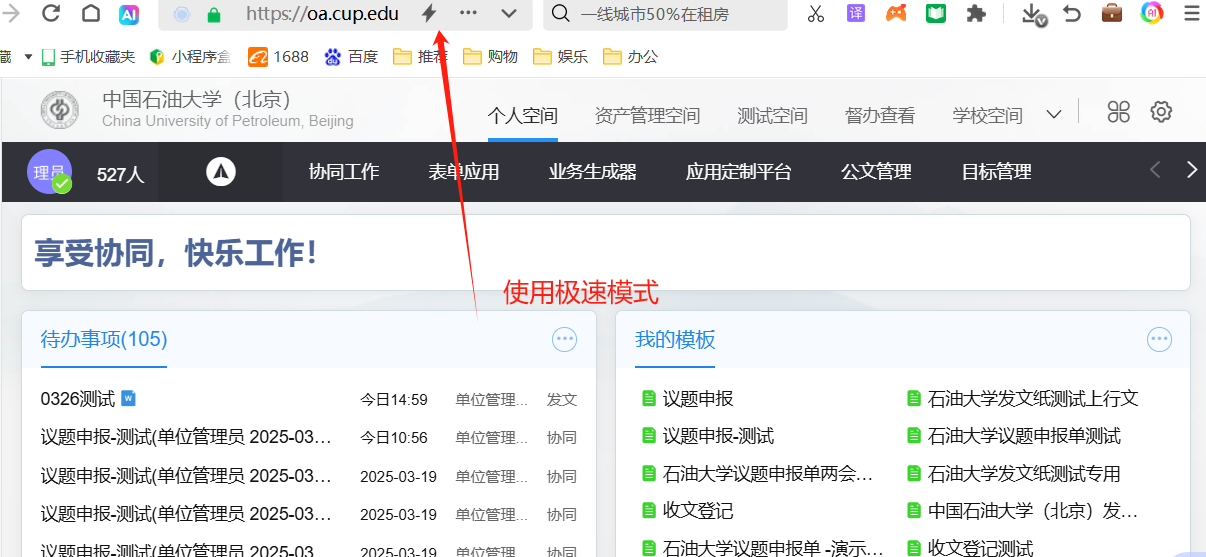
Task: Open the extensions puzzle icon
Action: 976,14
